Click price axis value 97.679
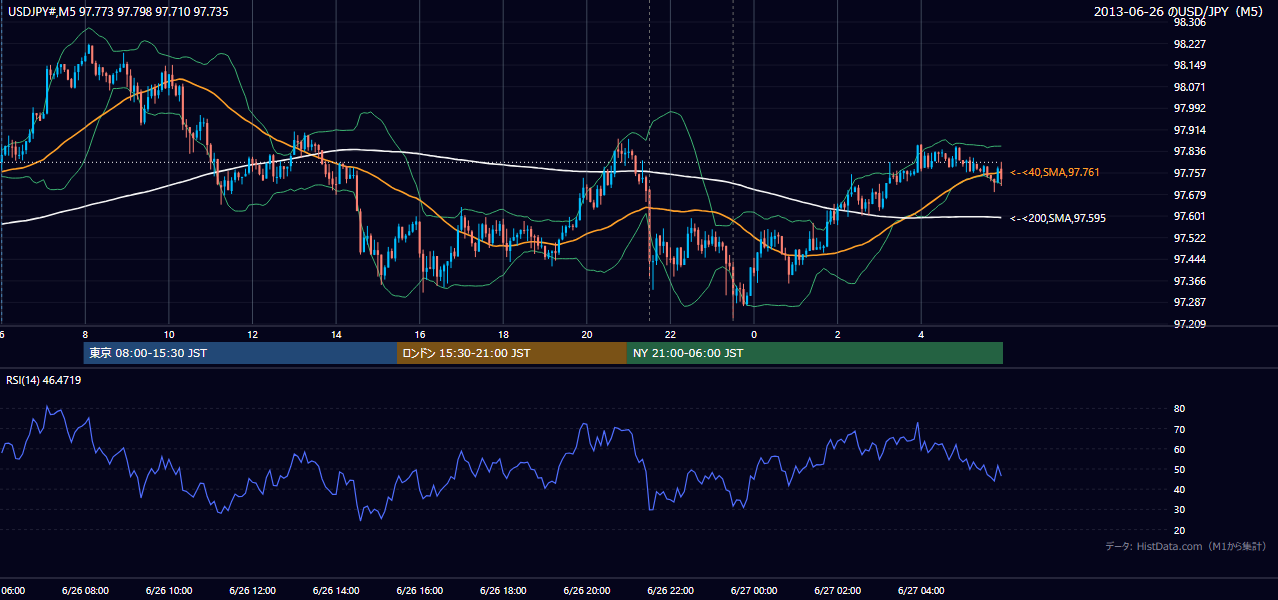 tap(1189, 194)
